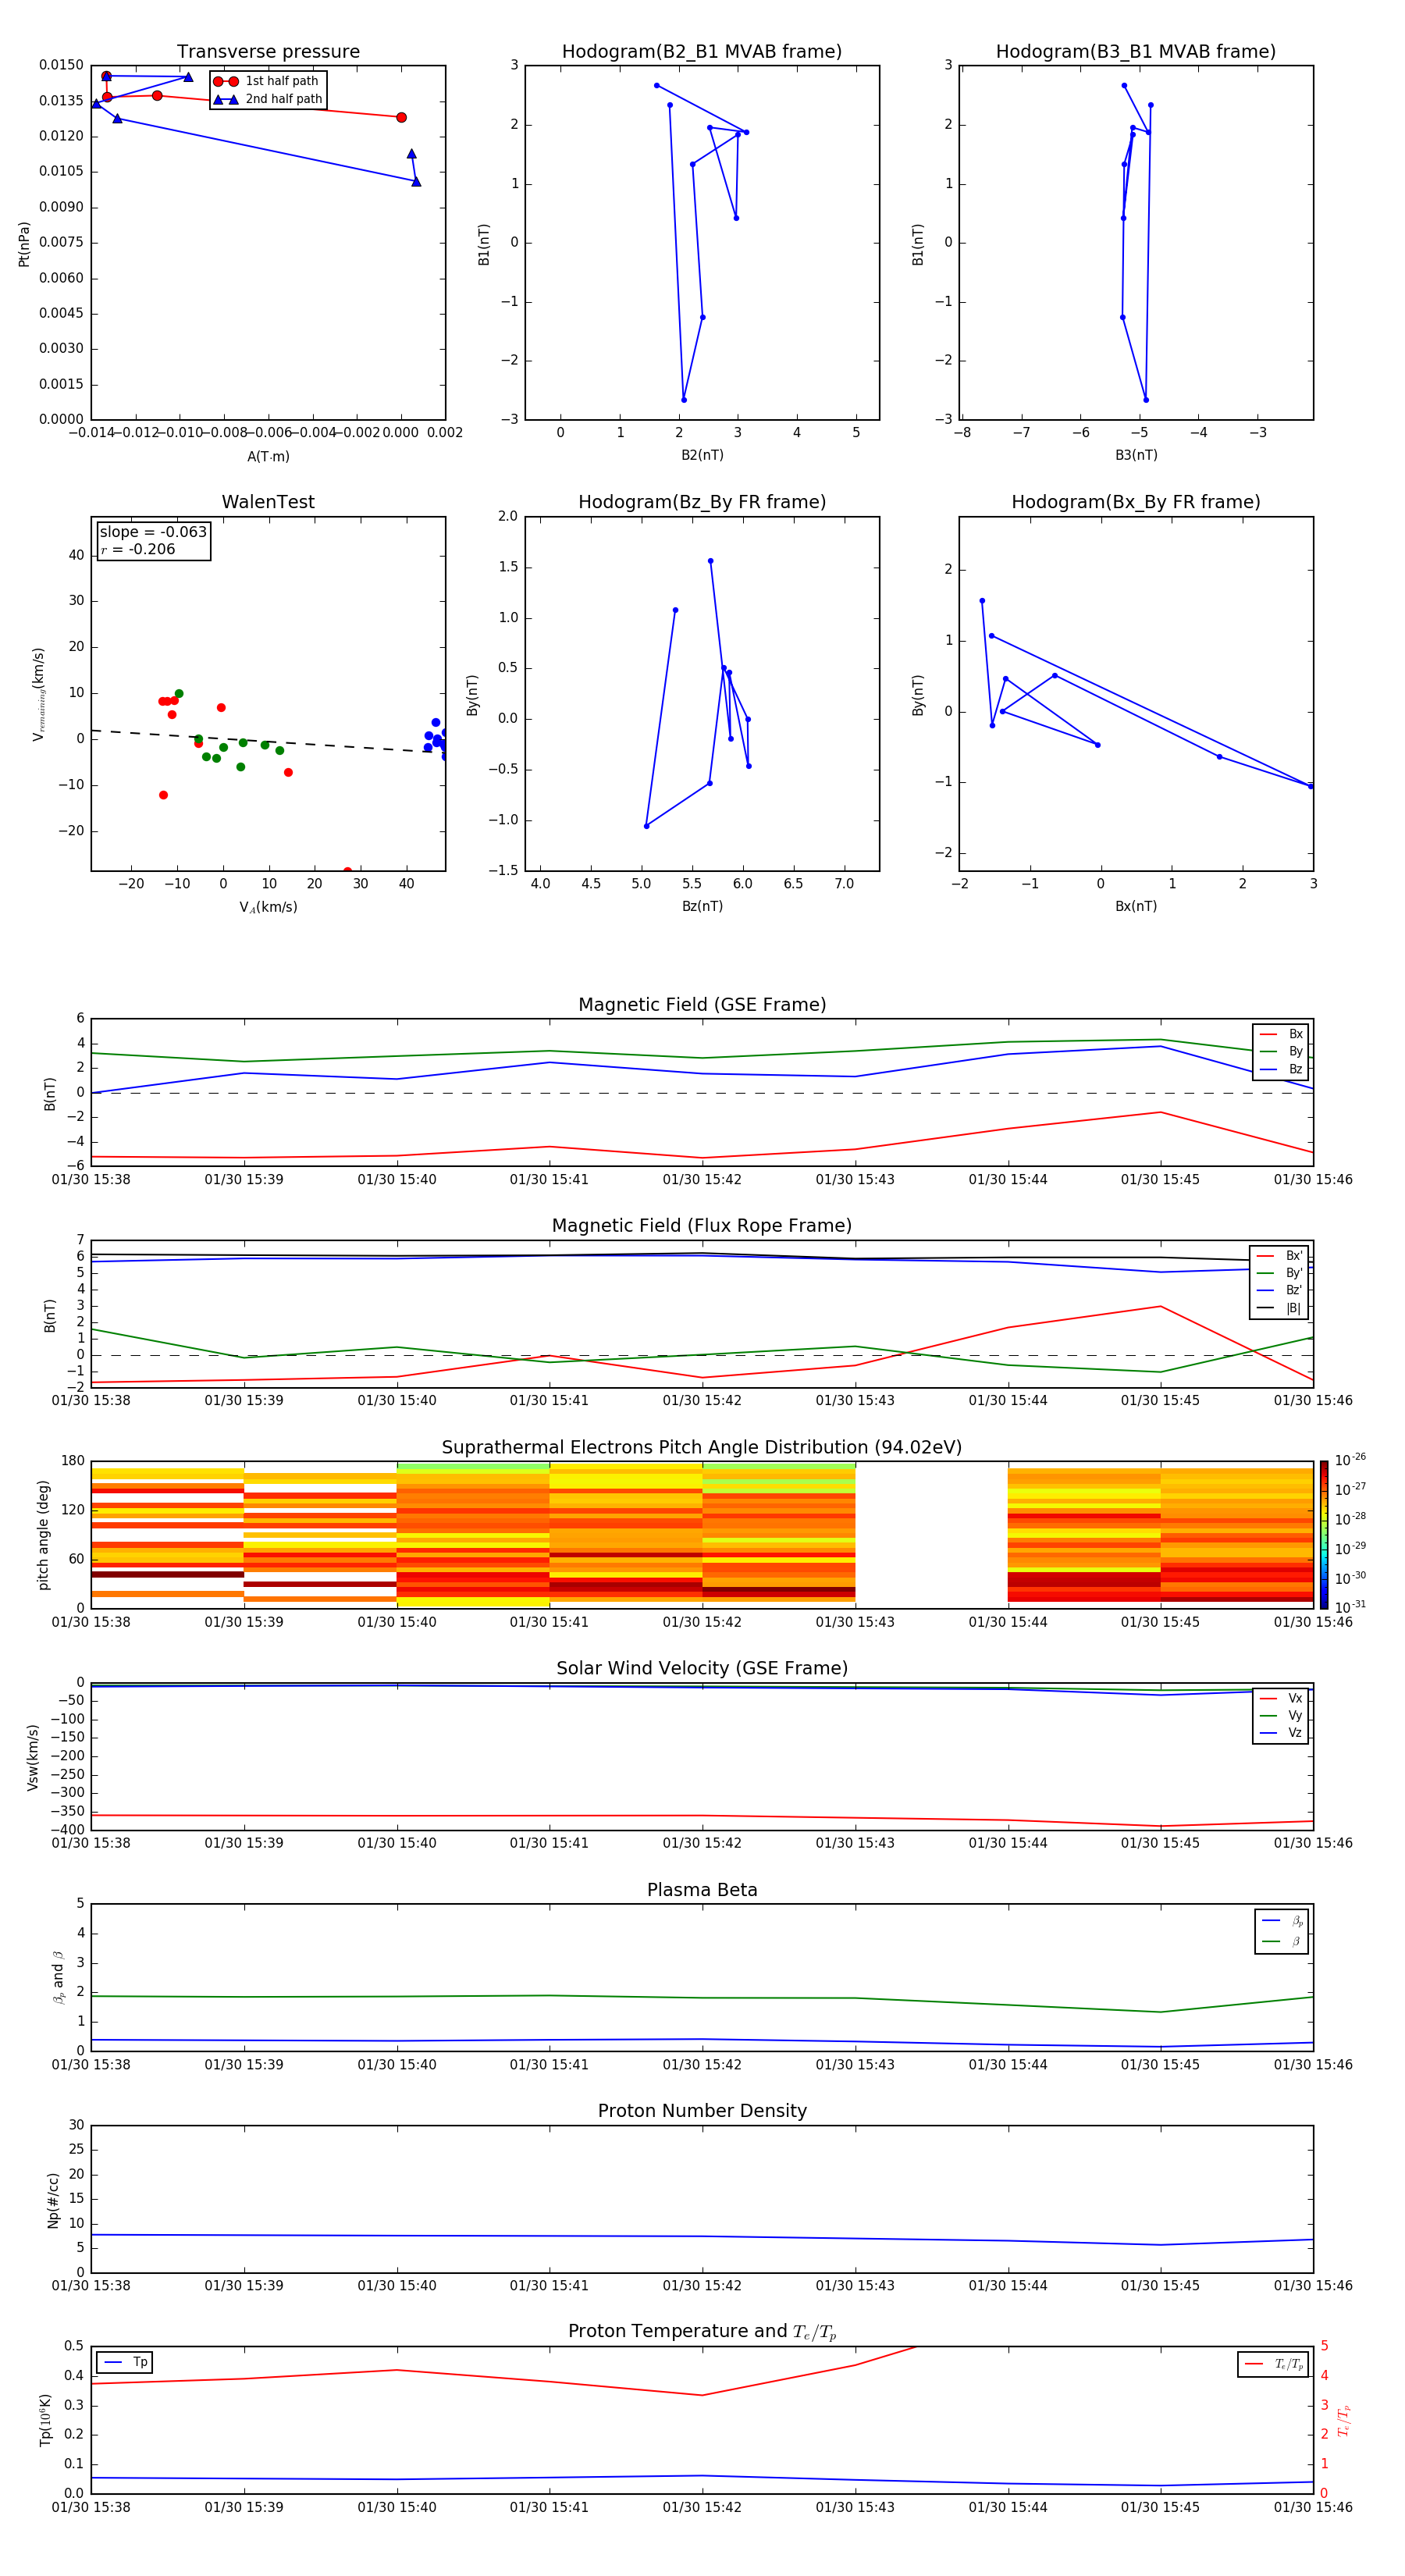Click the pitch angle distribution color bar
The image size is (1405, 2576).
coord(1323,1535)
